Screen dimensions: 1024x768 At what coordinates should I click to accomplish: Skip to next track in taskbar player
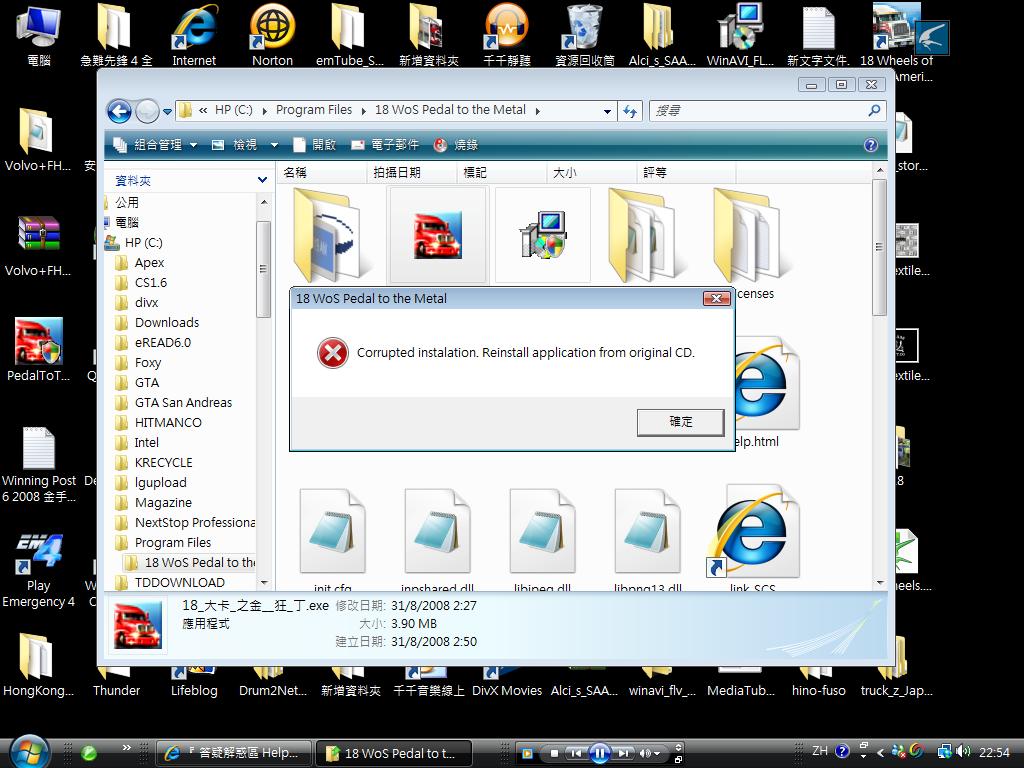624,753
